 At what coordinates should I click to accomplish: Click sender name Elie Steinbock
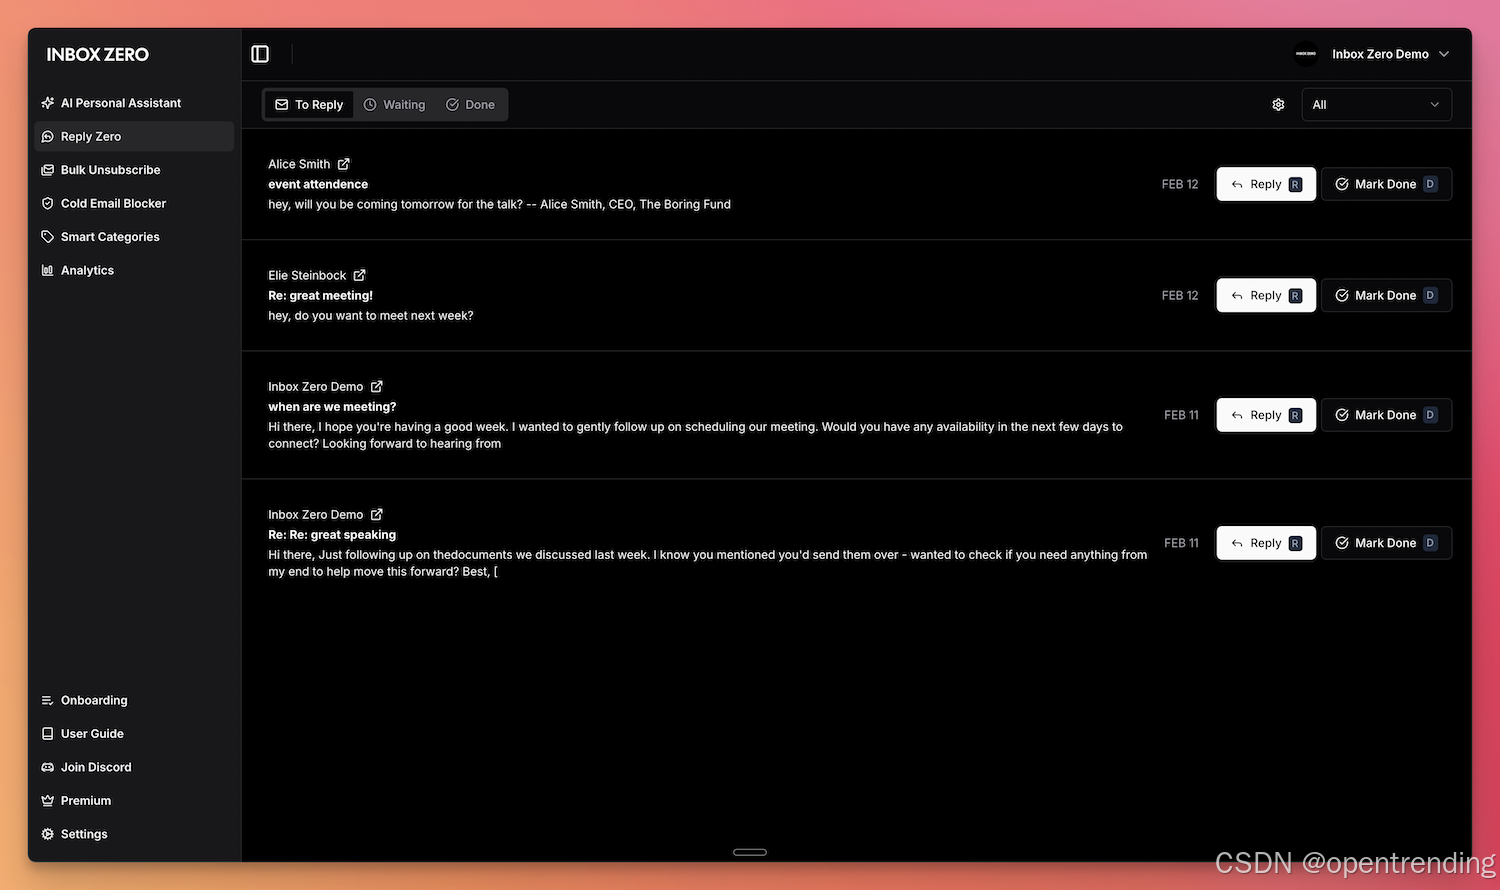click(x=307, y=275)
